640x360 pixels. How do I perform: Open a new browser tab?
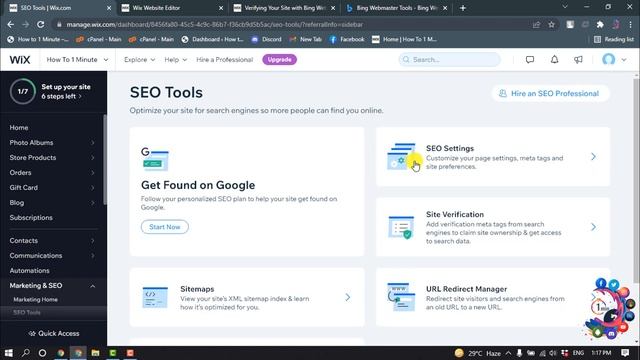462,8
